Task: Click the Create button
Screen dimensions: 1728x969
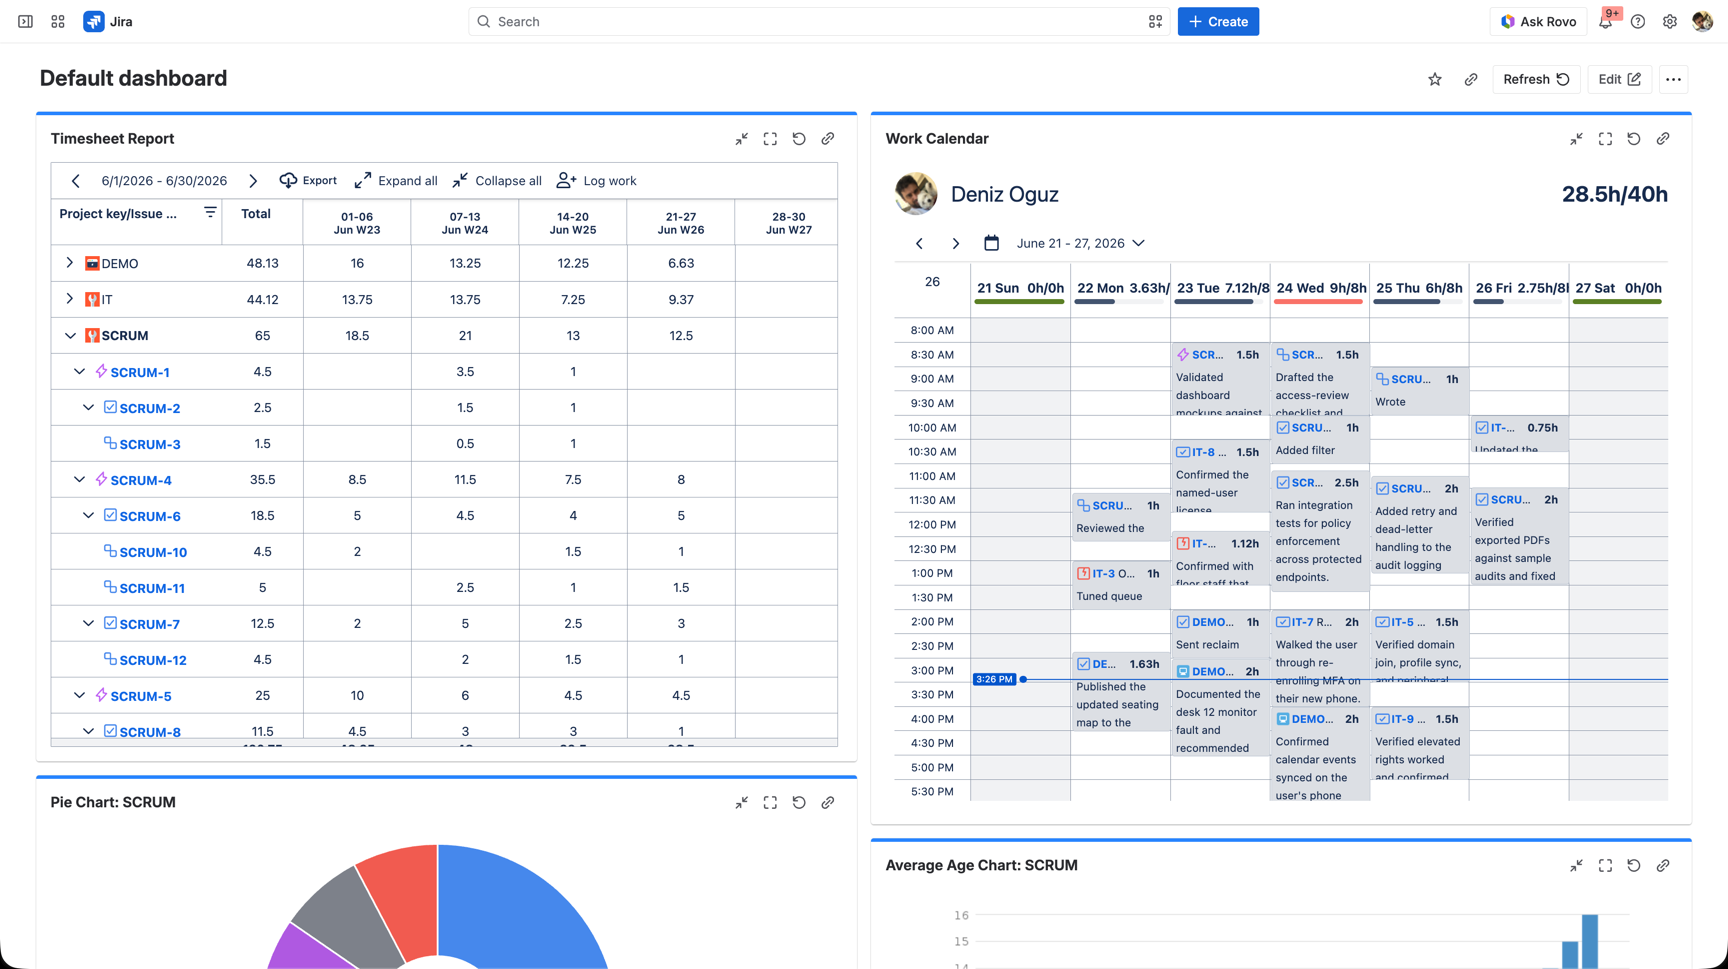Action: coord(1218,21)
